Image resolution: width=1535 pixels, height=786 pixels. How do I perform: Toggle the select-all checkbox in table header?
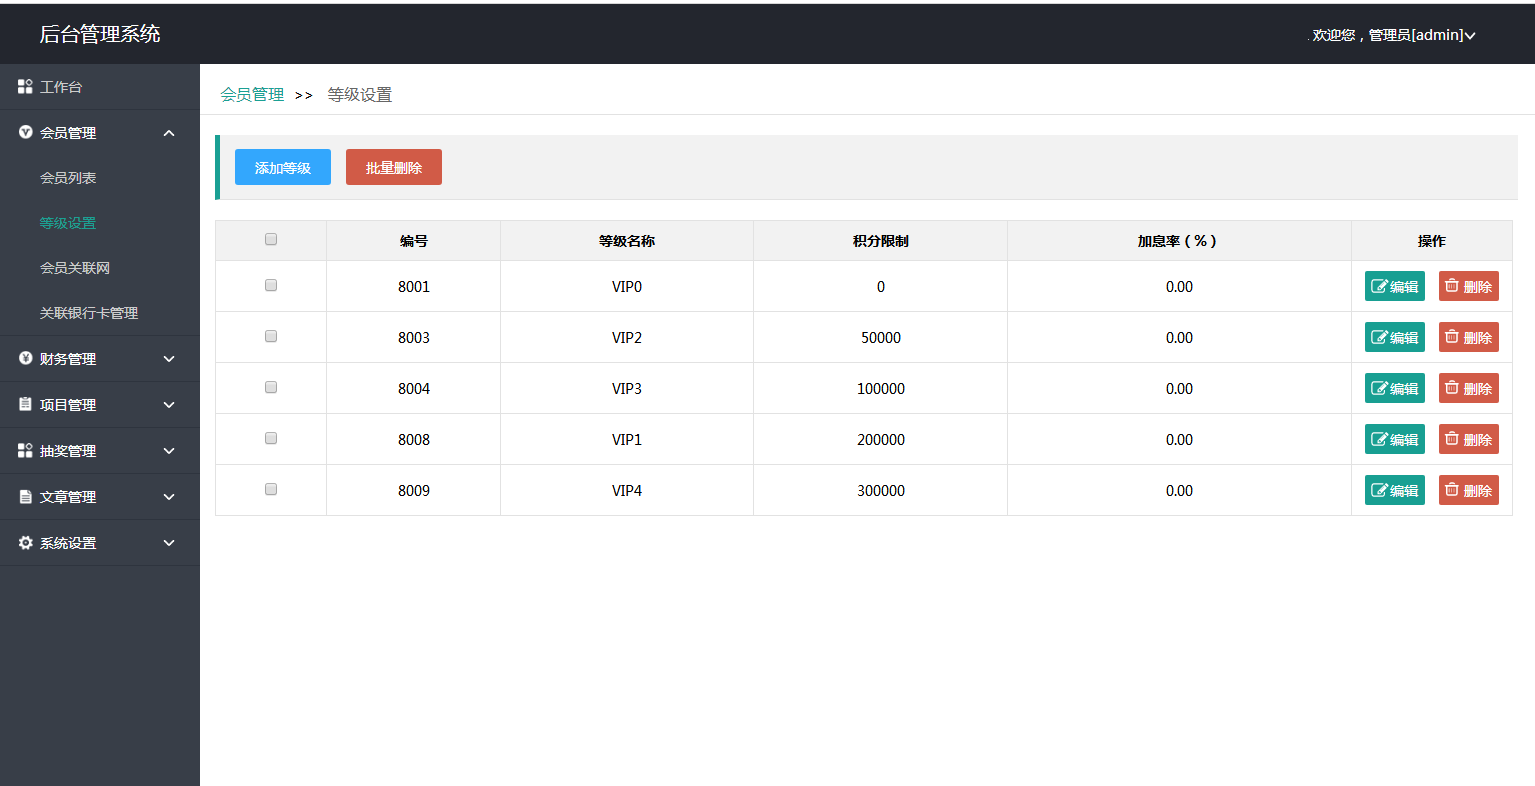pos(271,239)
